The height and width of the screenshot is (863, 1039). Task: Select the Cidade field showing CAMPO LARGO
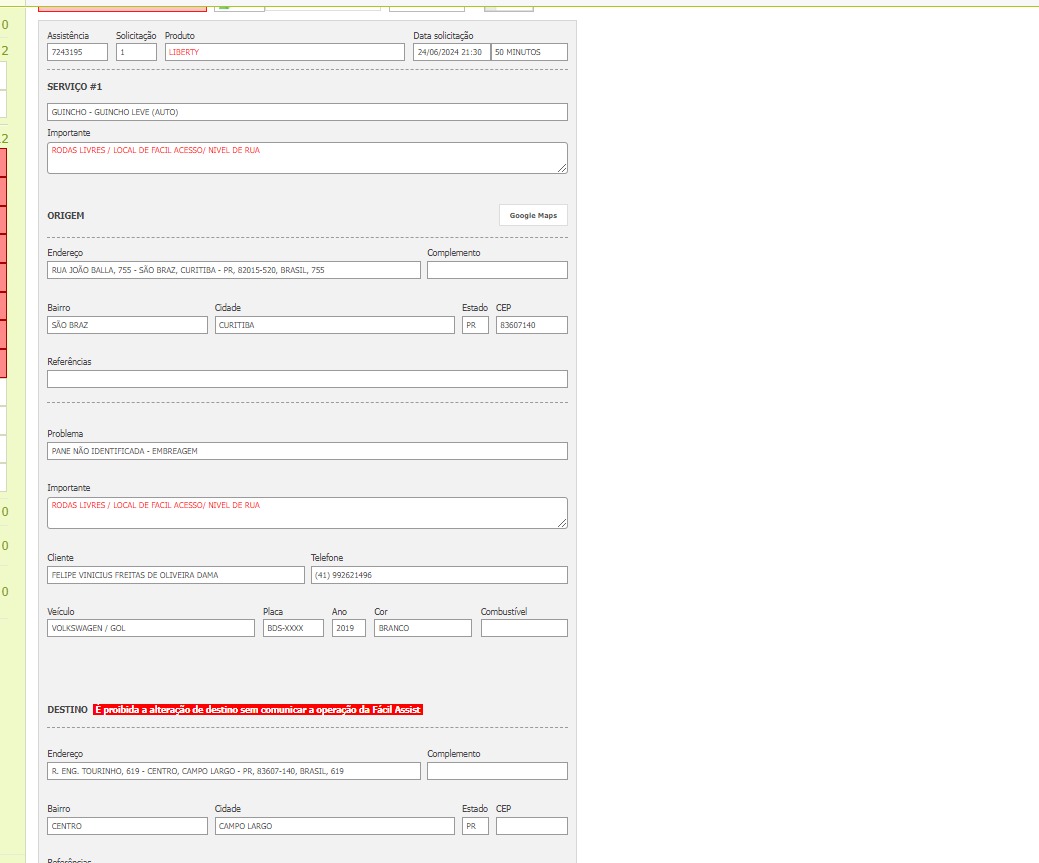335,826
